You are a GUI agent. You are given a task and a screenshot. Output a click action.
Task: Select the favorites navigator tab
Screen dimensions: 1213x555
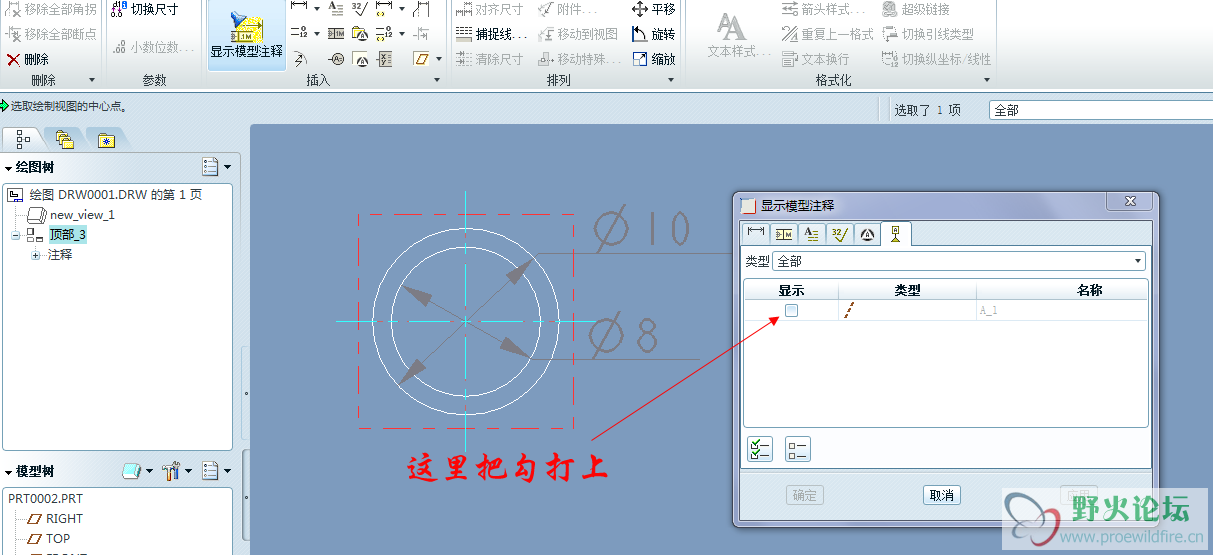[x=106, y=140]
